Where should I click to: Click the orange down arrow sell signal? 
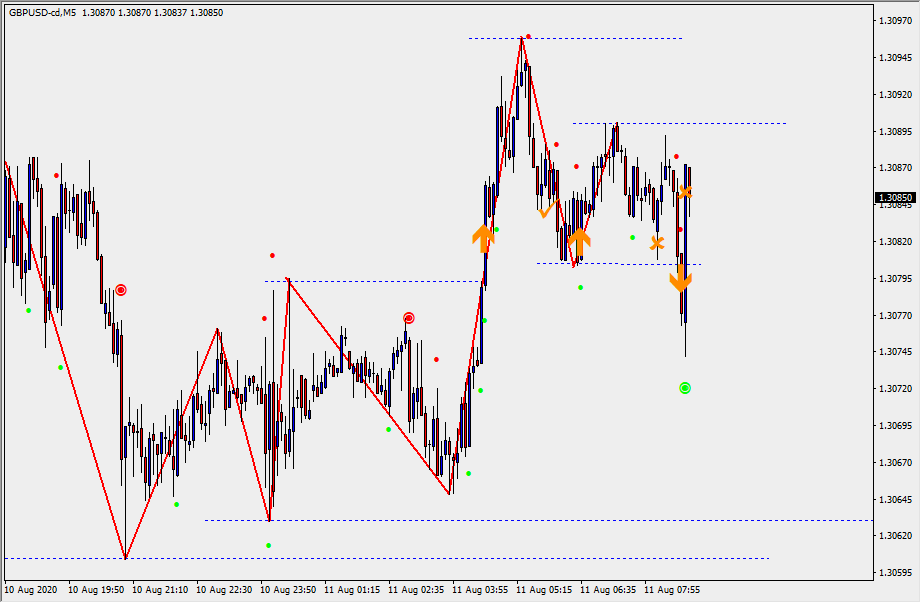tap(680, 278)
